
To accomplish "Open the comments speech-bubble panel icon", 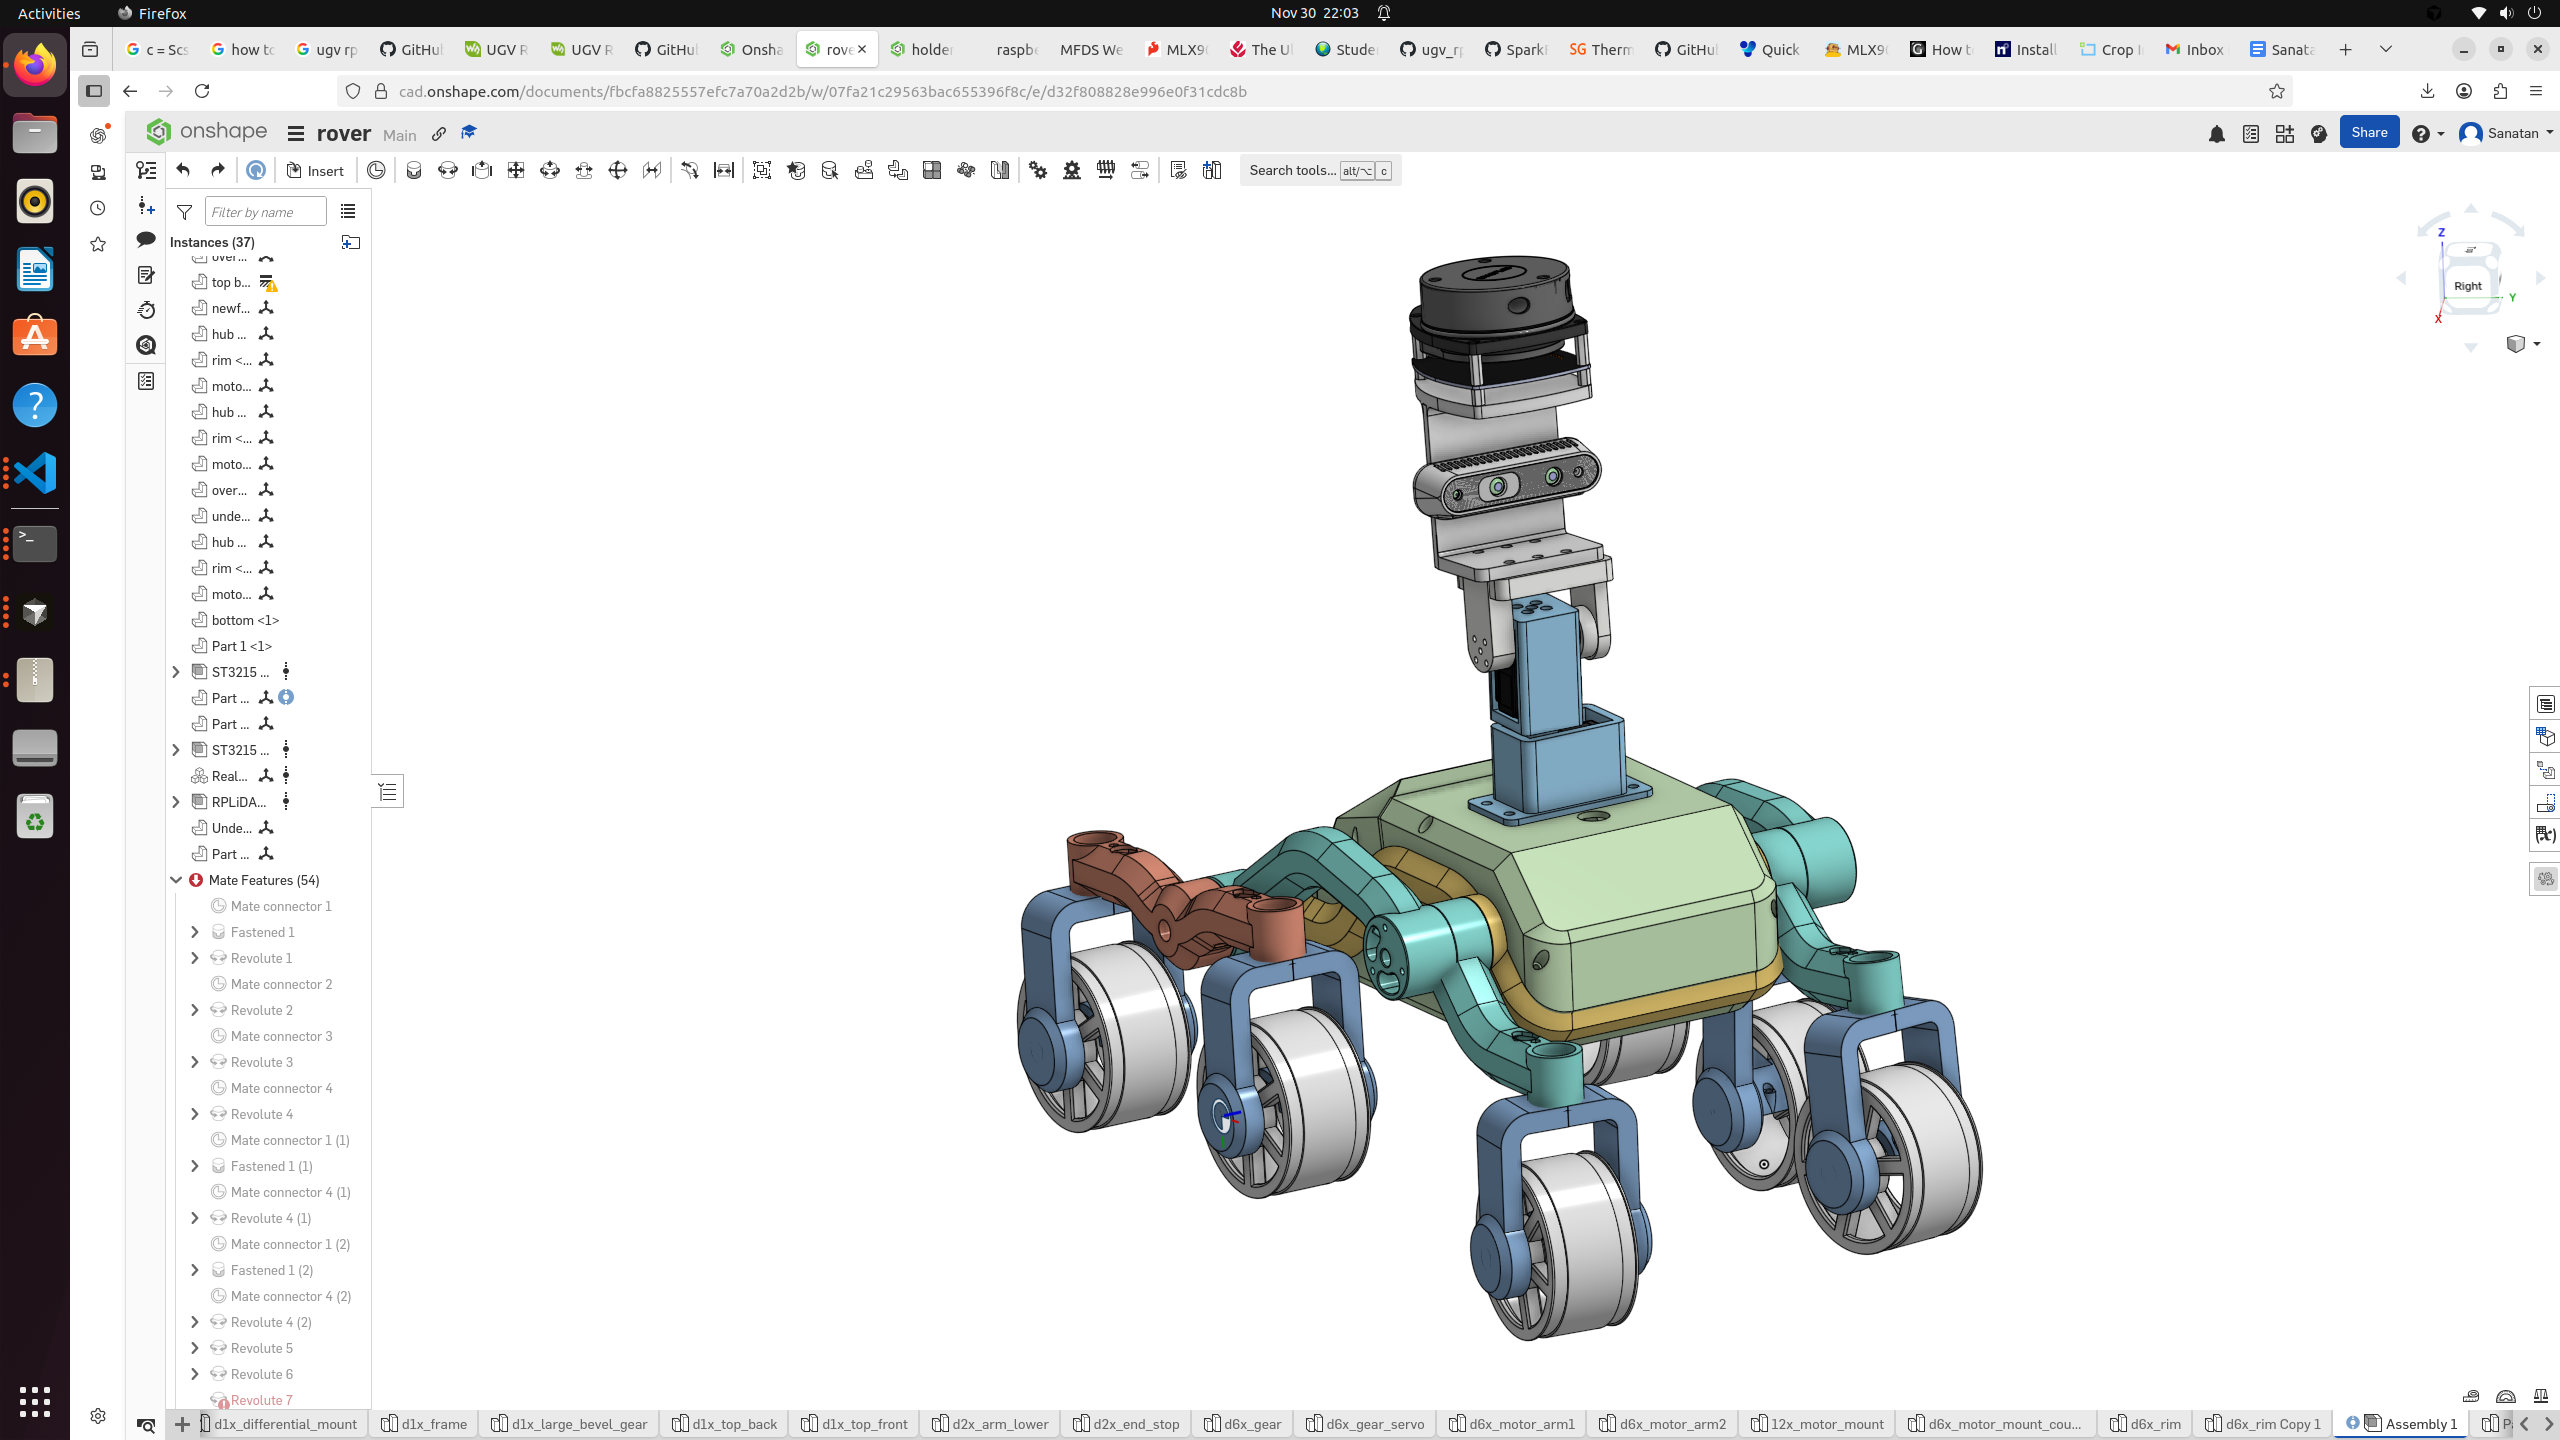I will (146, 240).
